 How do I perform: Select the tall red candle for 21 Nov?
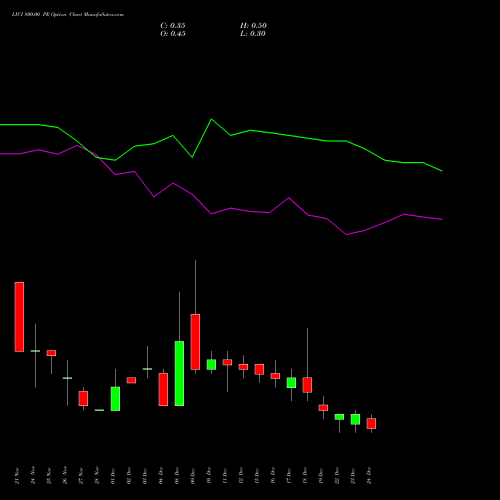click(19, 317)
